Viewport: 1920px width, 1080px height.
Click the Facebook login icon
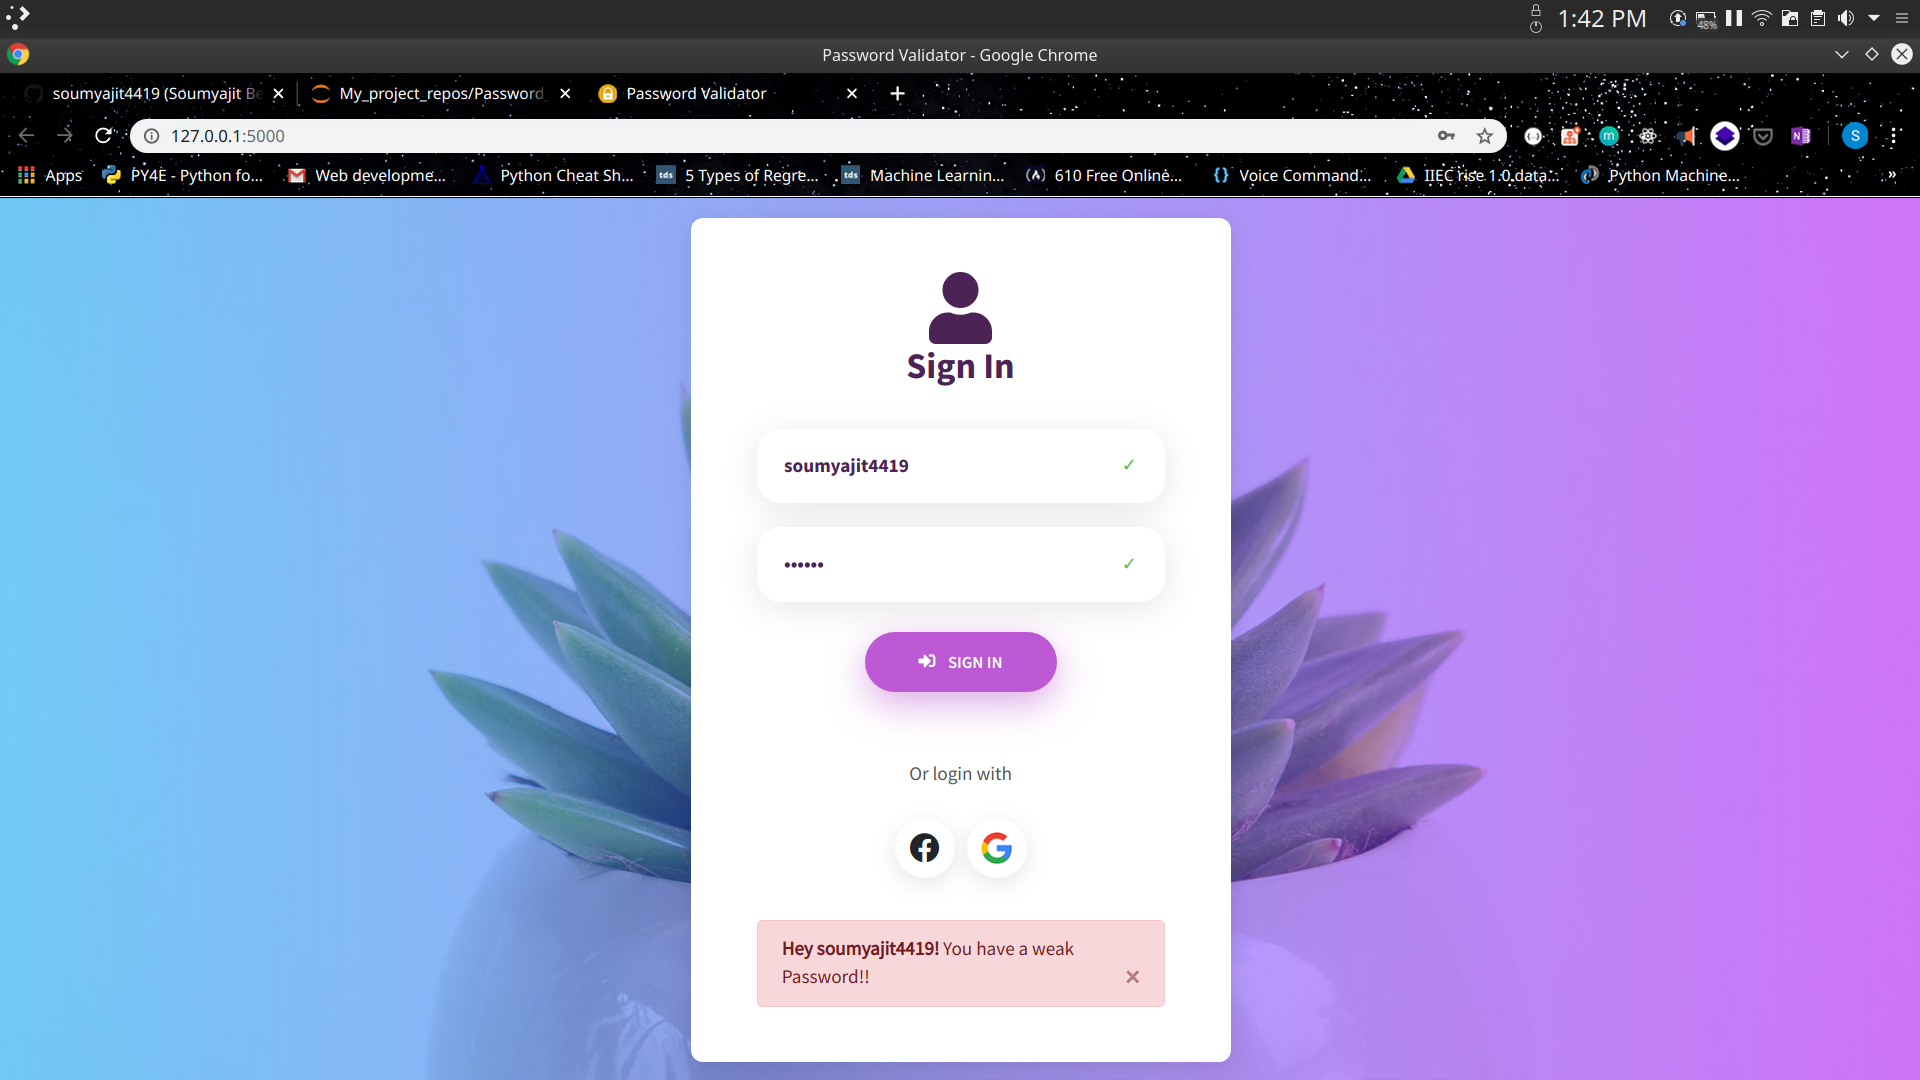tap(923, 848)
